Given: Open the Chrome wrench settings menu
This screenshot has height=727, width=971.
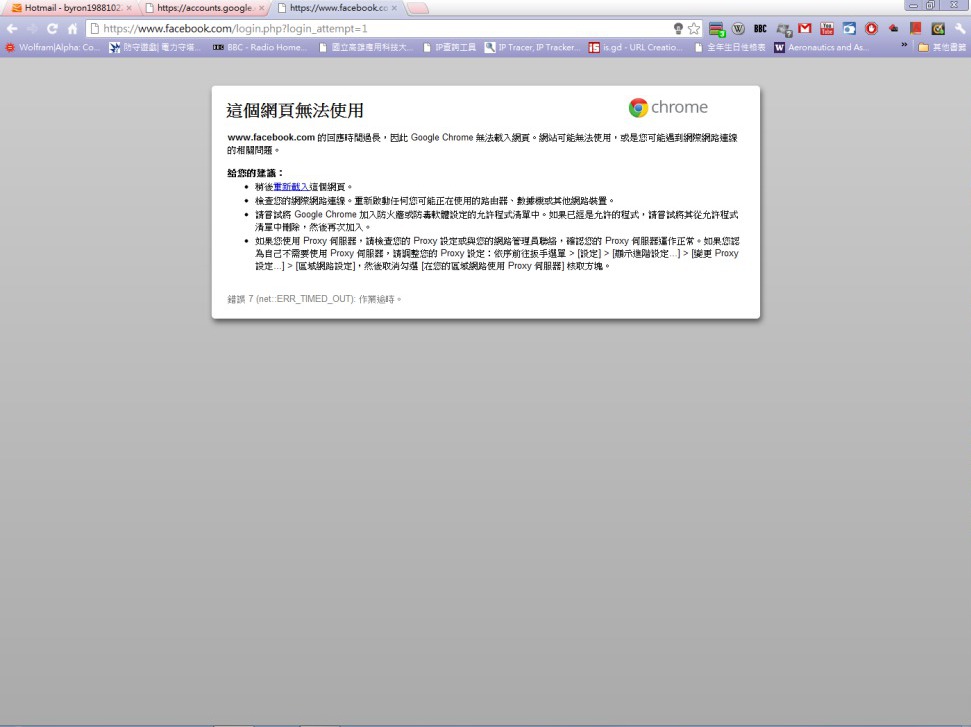Looking at the screenshot, I should (959, 28).
